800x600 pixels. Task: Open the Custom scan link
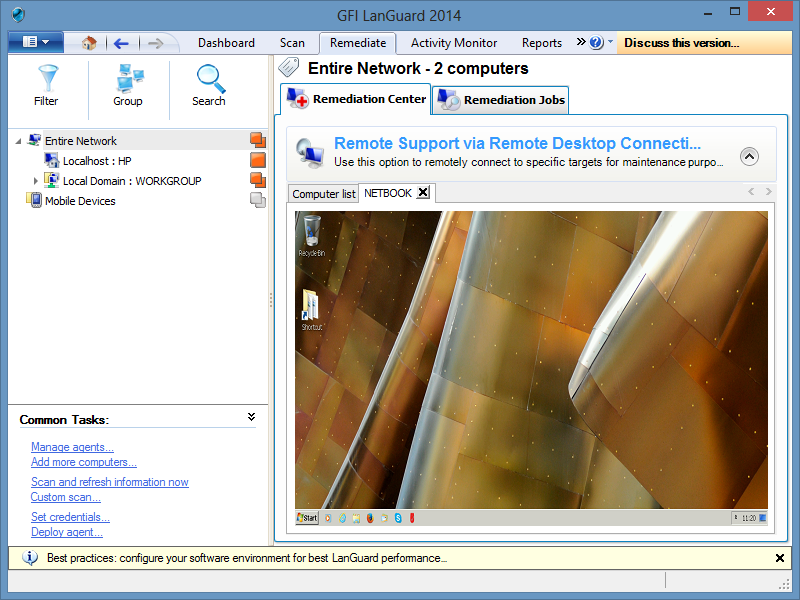[x=66, y=497]
